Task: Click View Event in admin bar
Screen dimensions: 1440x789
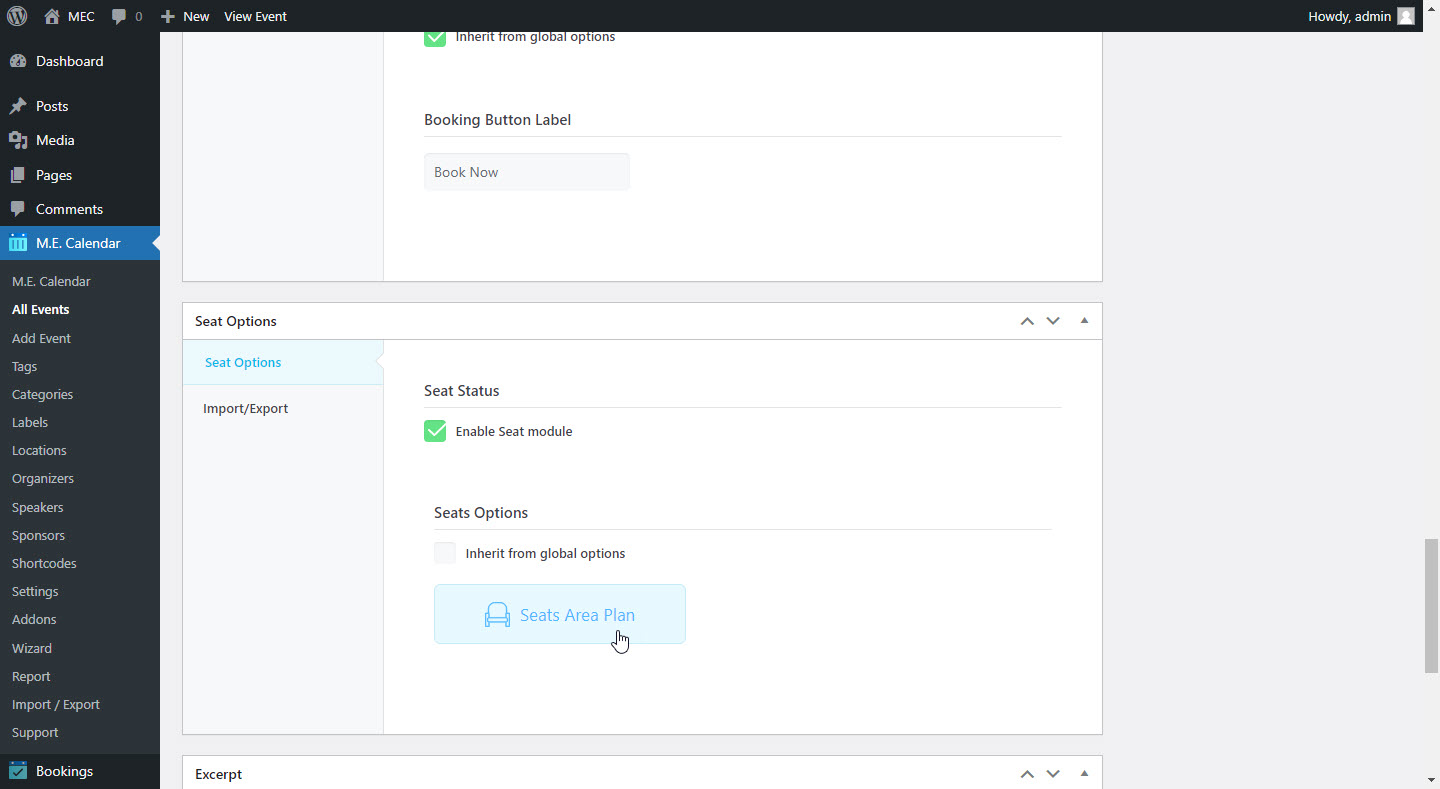Action: point(255,16)
